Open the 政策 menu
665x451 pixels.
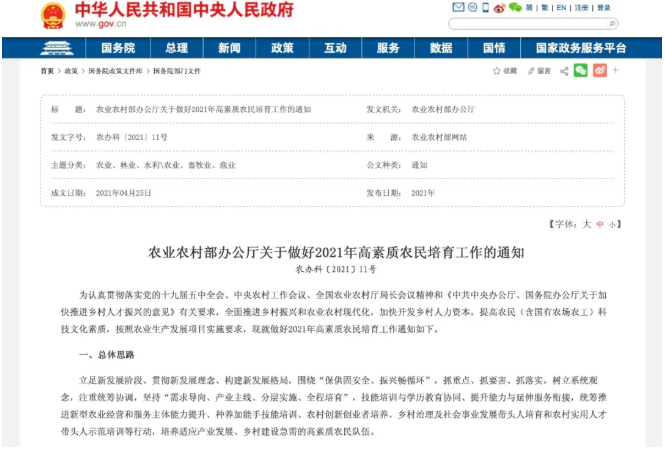pos(282,48)
